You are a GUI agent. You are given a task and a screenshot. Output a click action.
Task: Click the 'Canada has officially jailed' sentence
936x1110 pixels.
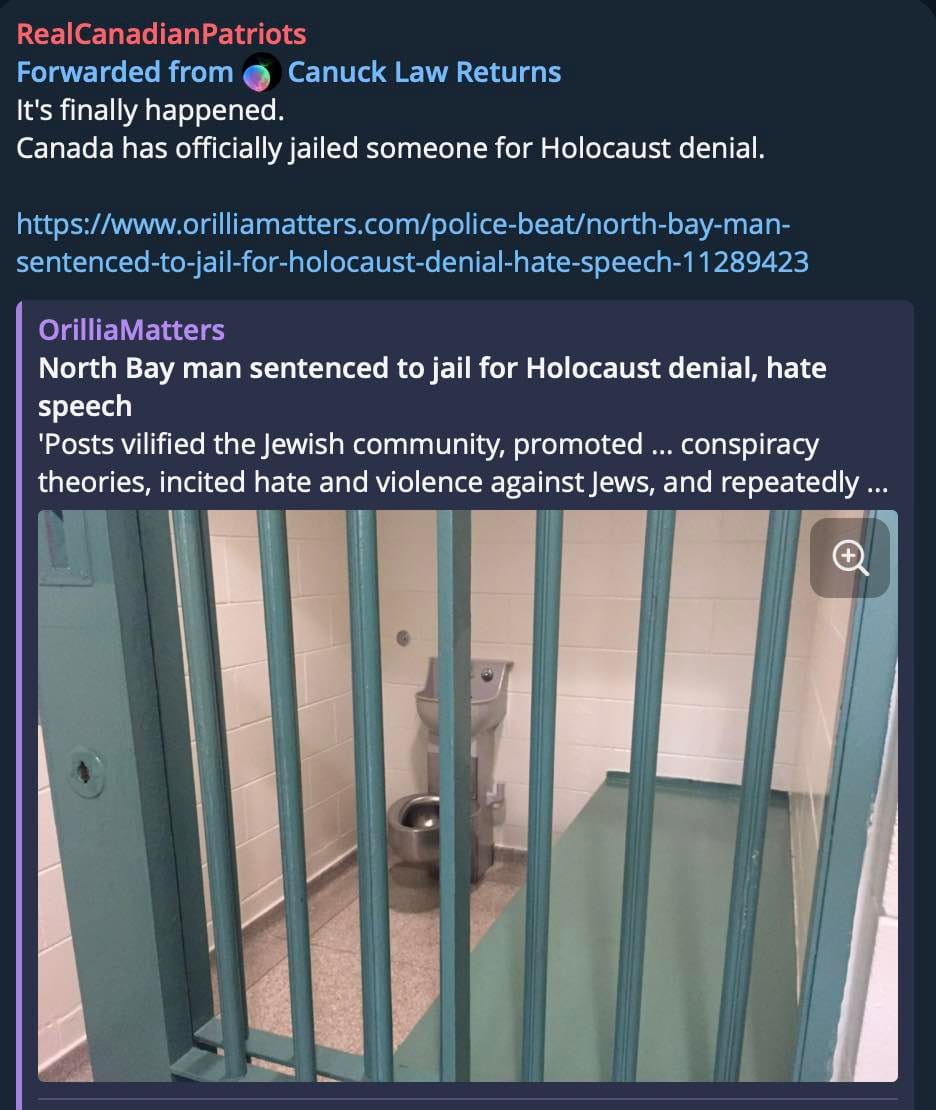[x=390, y=149]
